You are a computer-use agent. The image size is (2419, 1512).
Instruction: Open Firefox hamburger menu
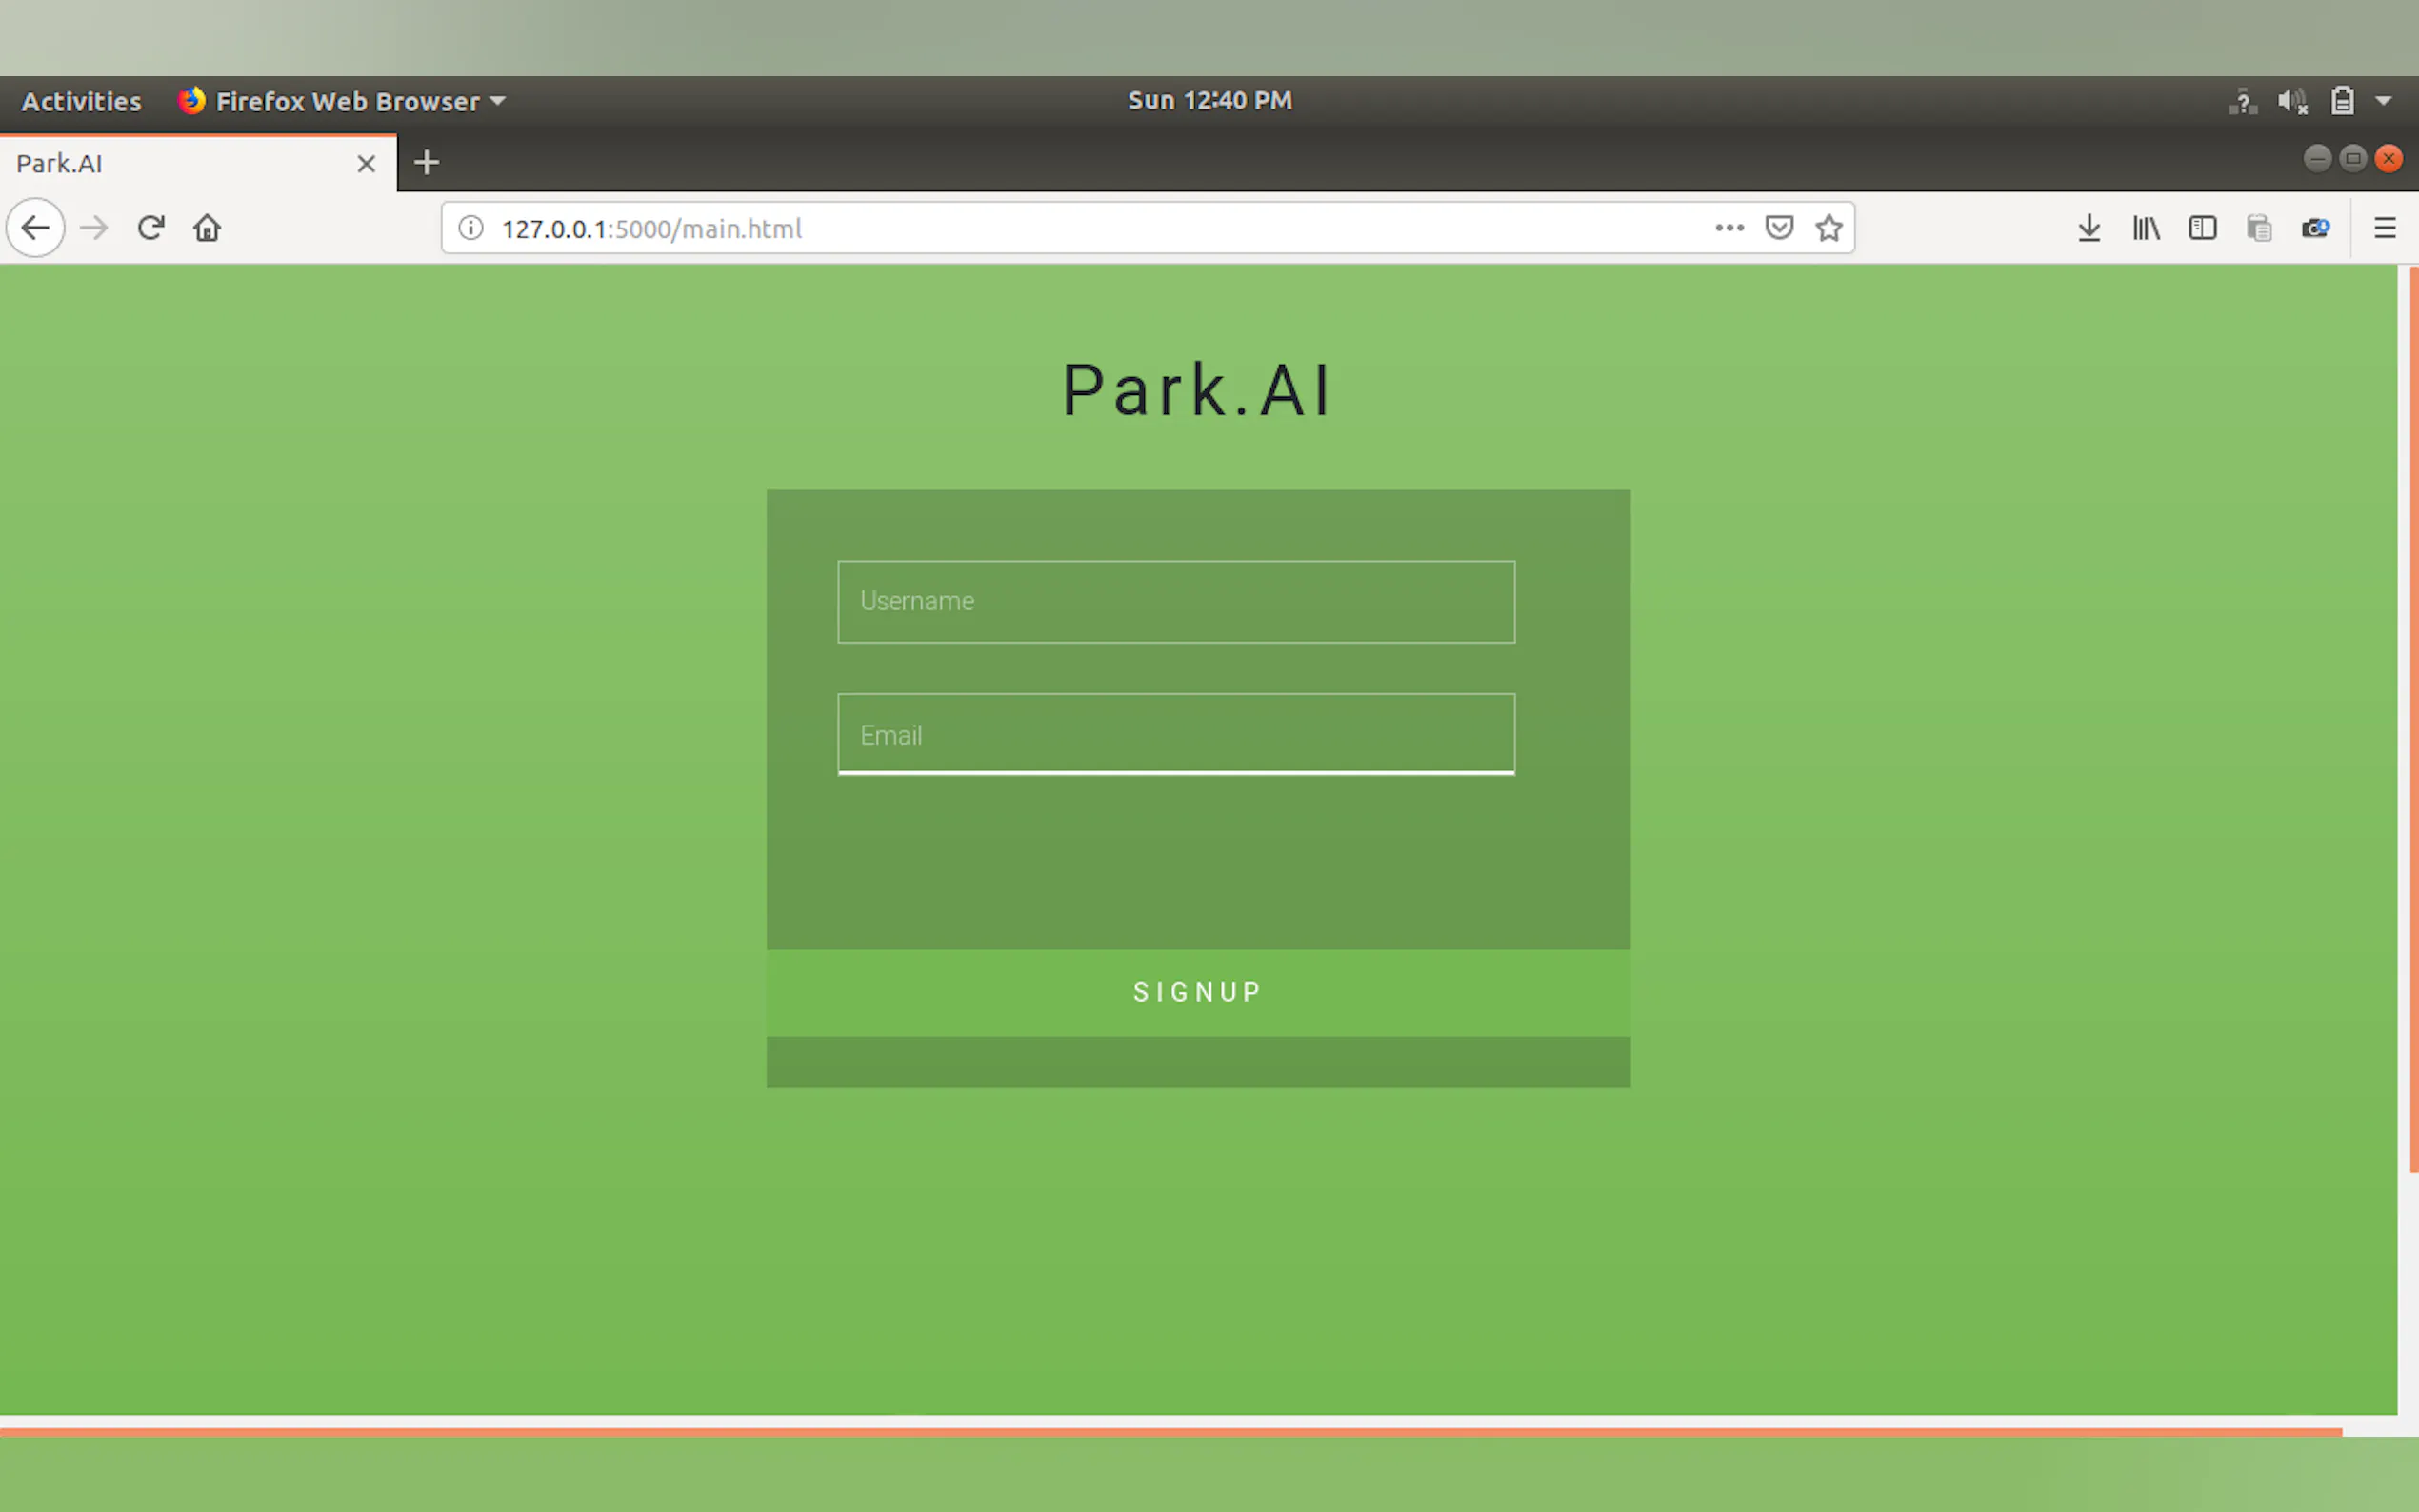[2385, 228]
